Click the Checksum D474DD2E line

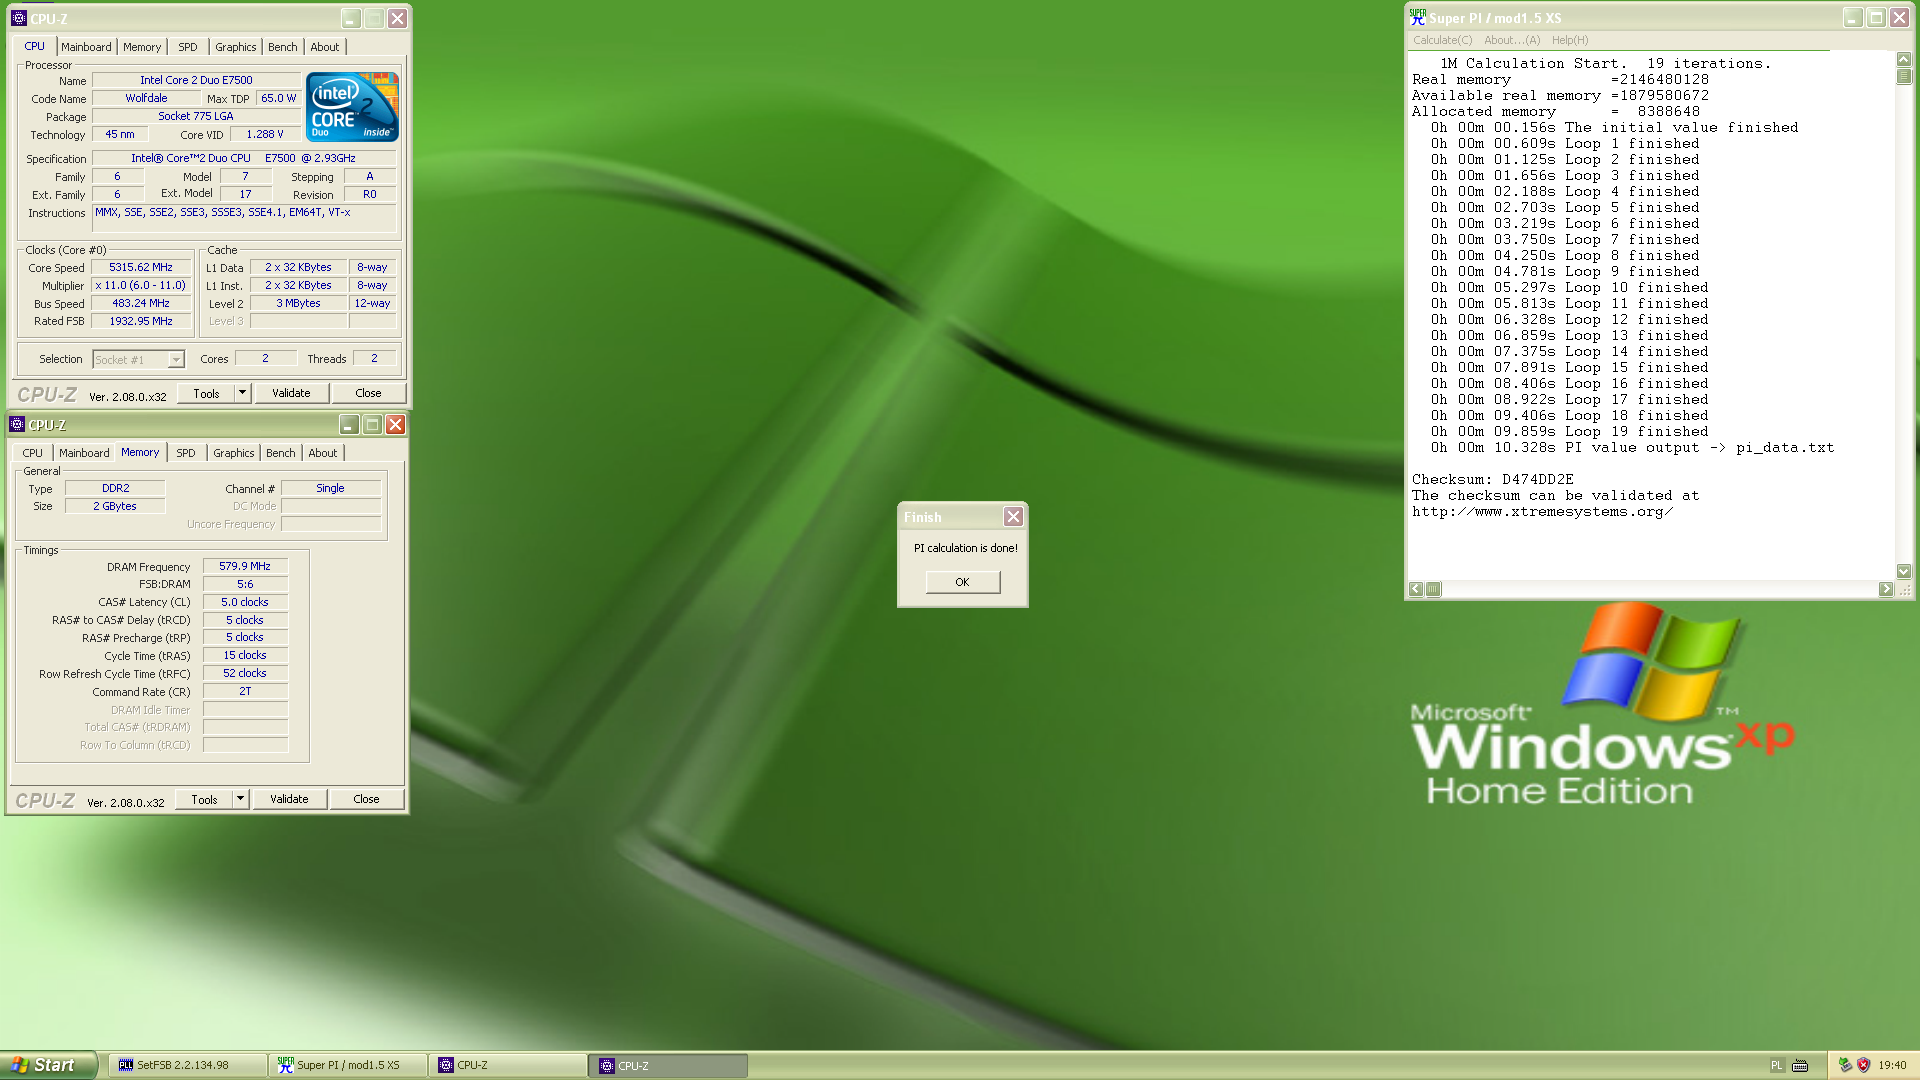click(1494, 480)
